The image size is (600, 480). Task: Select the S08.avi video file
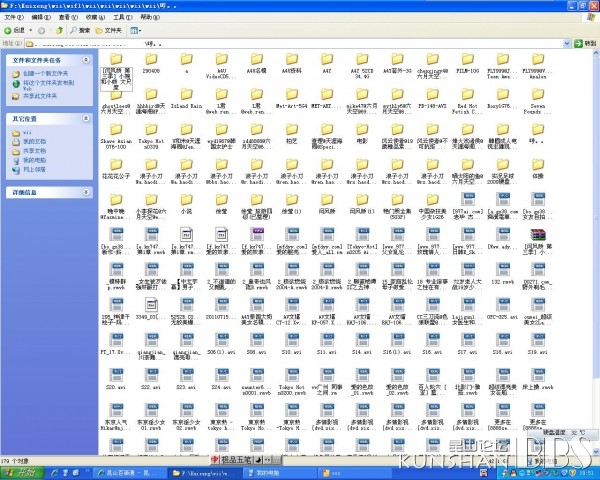(257, 344)
